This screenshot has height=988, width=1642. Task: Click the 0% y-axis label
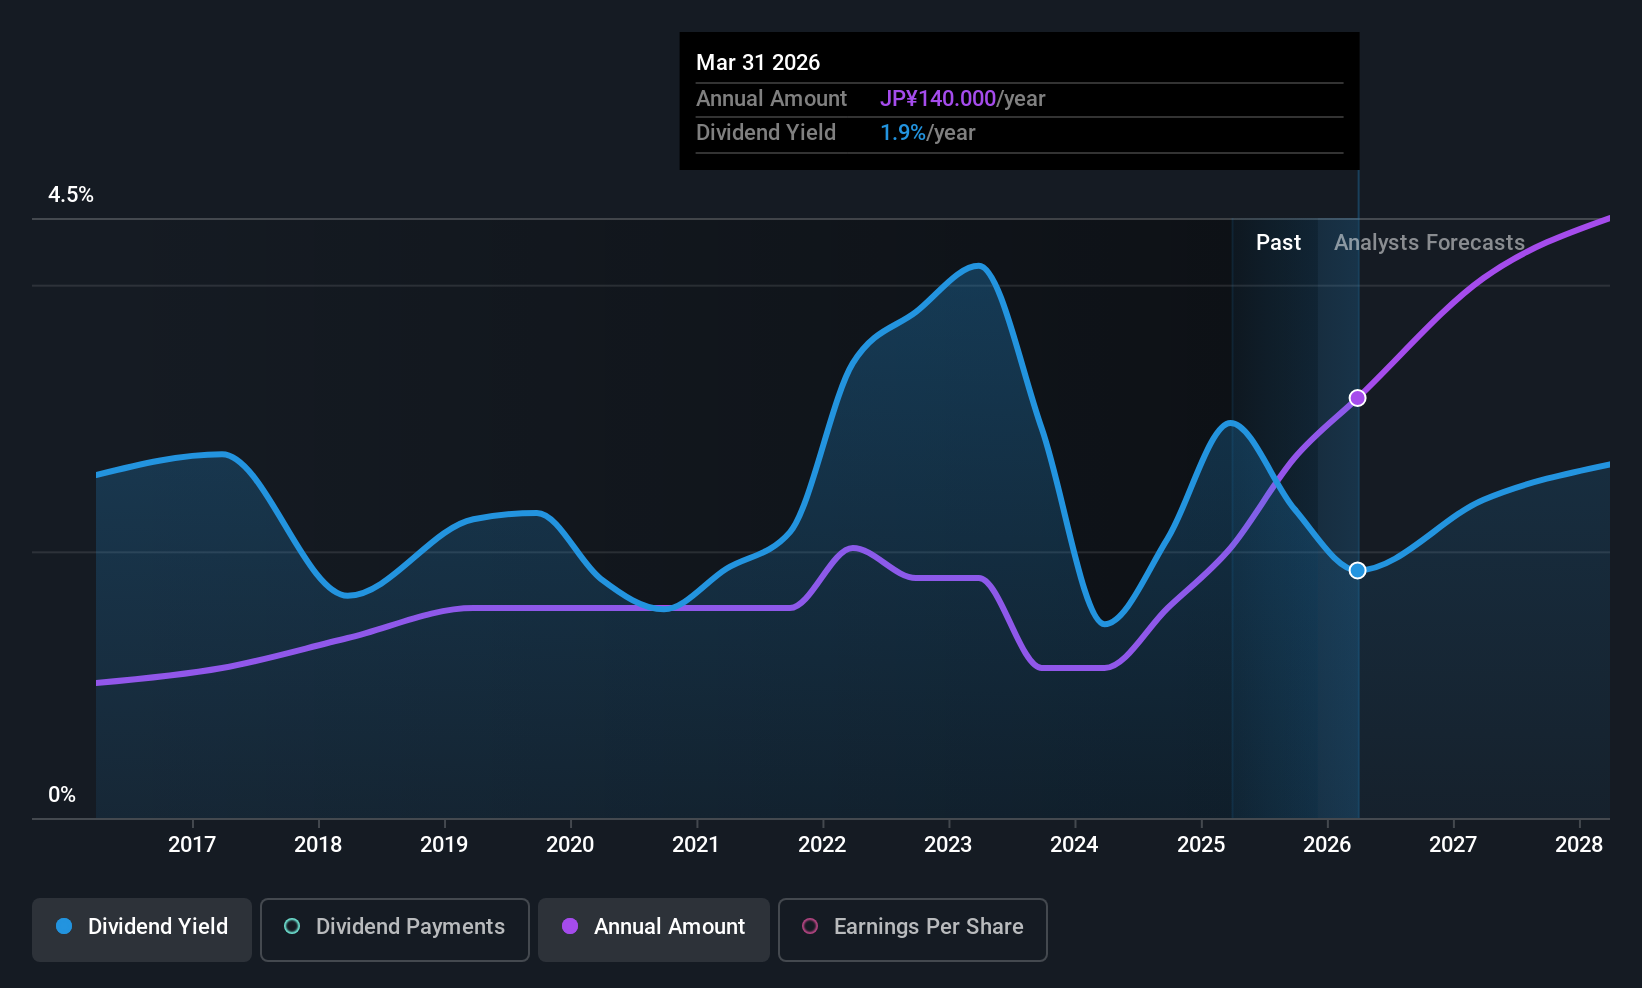click(x=62, y=795)
